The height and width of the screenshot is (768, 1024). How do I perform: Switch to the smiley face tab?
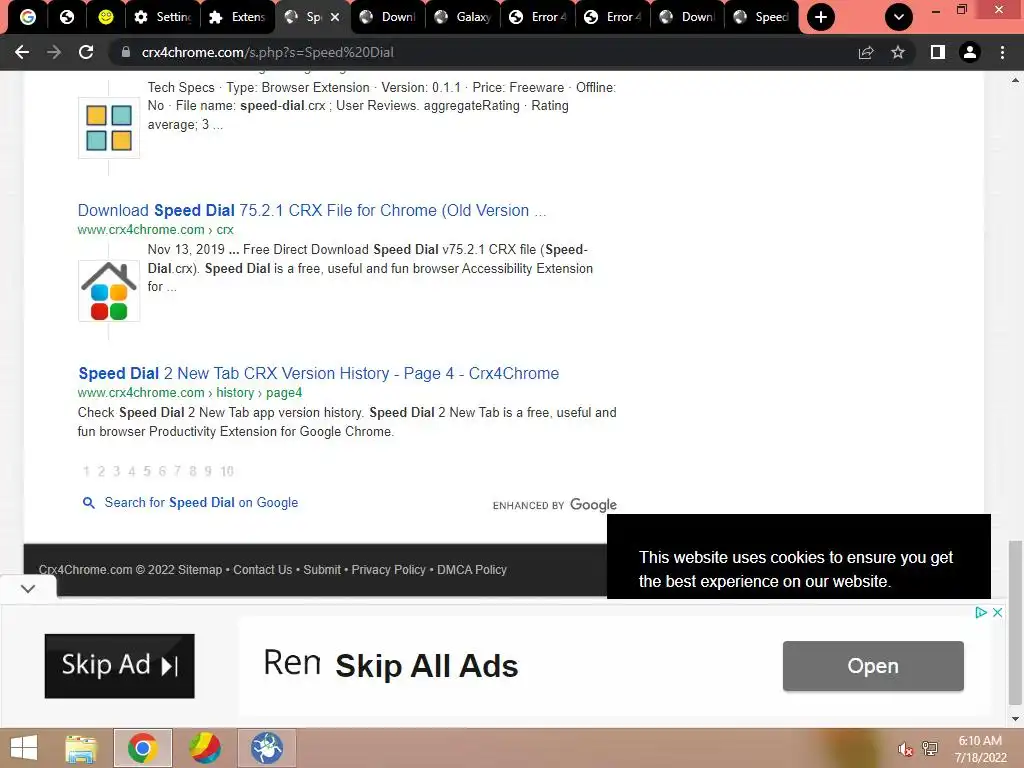pyautogui.click(x=105, y=17)
